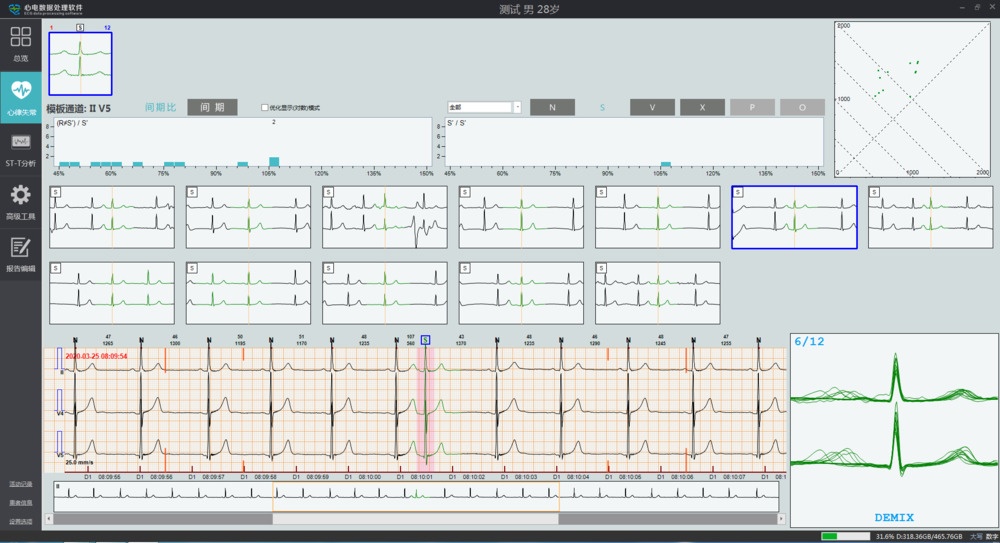Viewport: 1000px width, 543px height.
Task: Select the blue-outlined beat thumbnail in first row
Action: (794, 217)
